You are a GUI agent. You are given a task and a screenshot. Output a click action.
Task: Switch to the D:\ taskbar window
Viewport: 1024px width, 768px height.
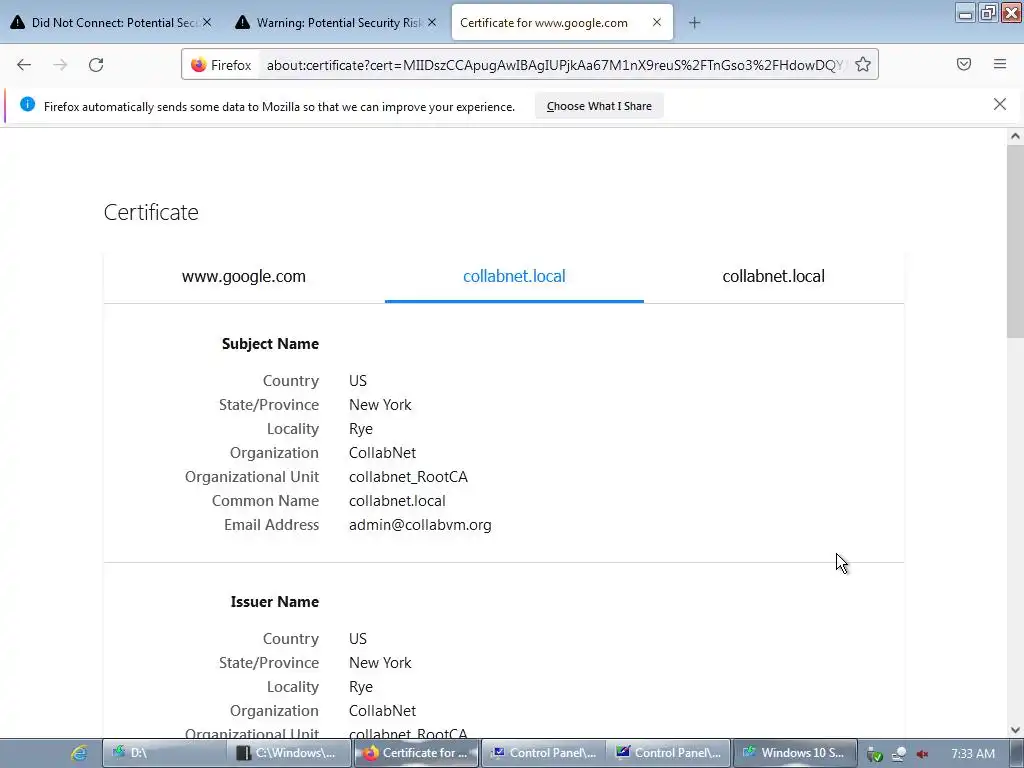(x=164, y=753)
